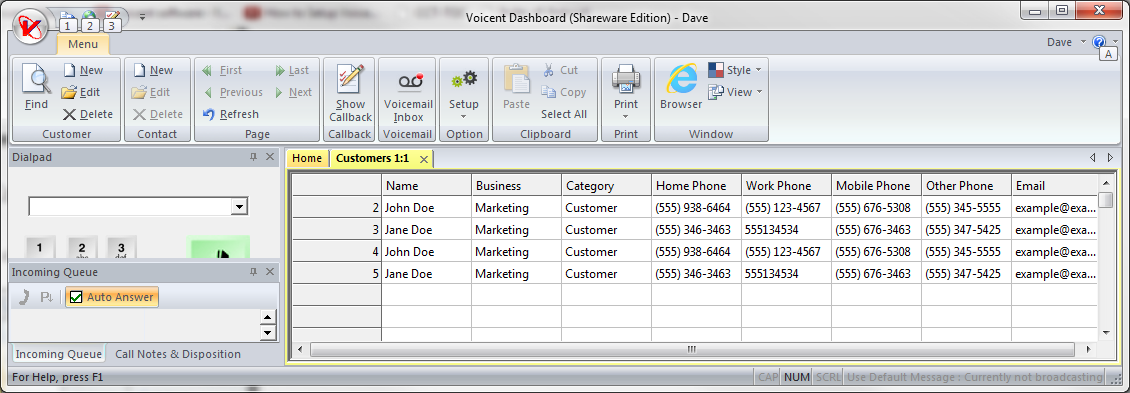This screenshot has height=393, width=1130.
Task: Expand the Setup options dropdown
Action: 463,116
